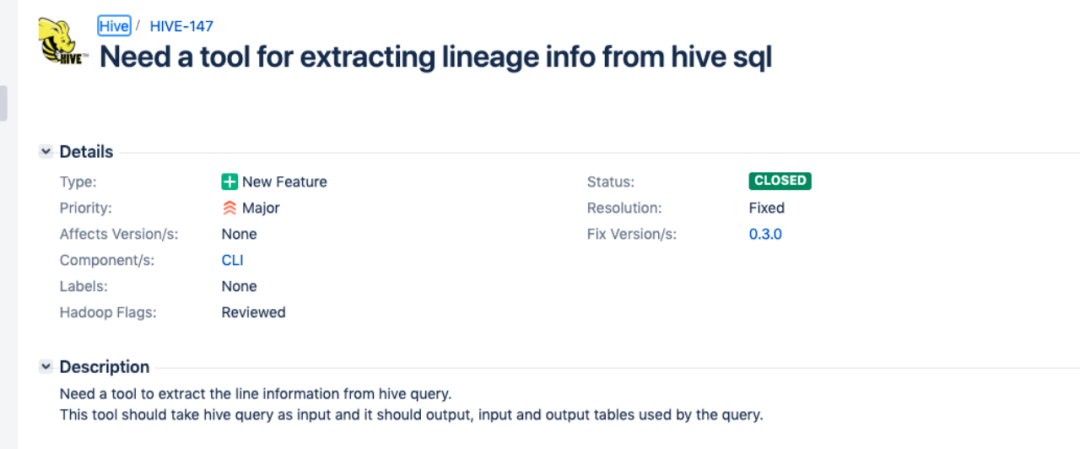Click the Major priority arrows icon
This screenshot has height=449, width=1080.
pos(230,208)
